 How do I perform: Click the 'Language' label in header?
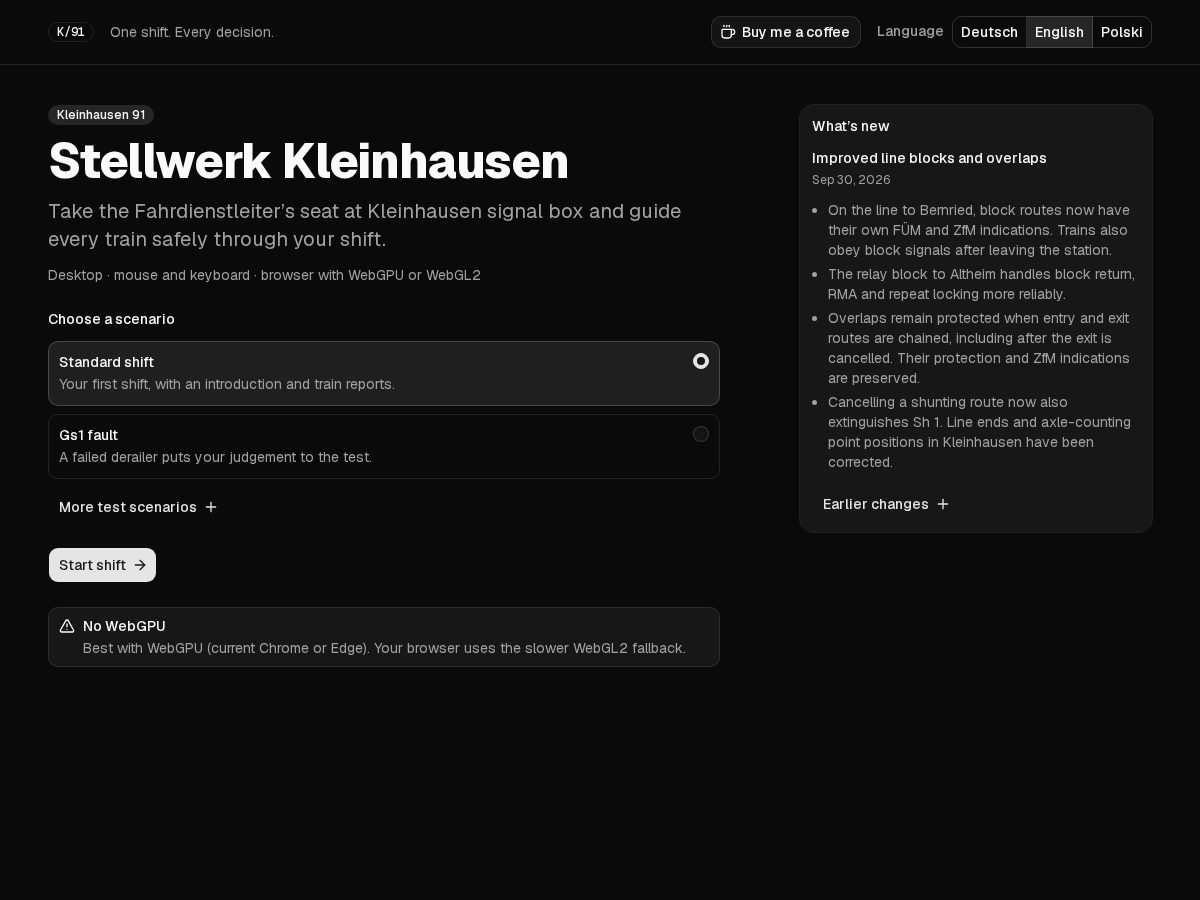910,31
